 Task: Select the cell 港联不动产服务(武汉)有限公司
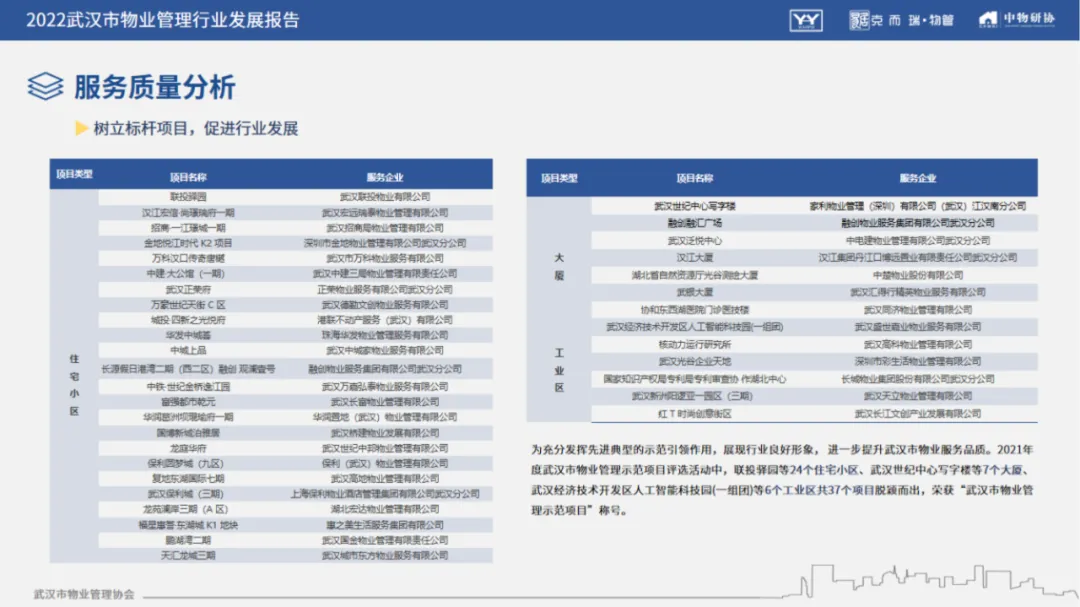384,320
